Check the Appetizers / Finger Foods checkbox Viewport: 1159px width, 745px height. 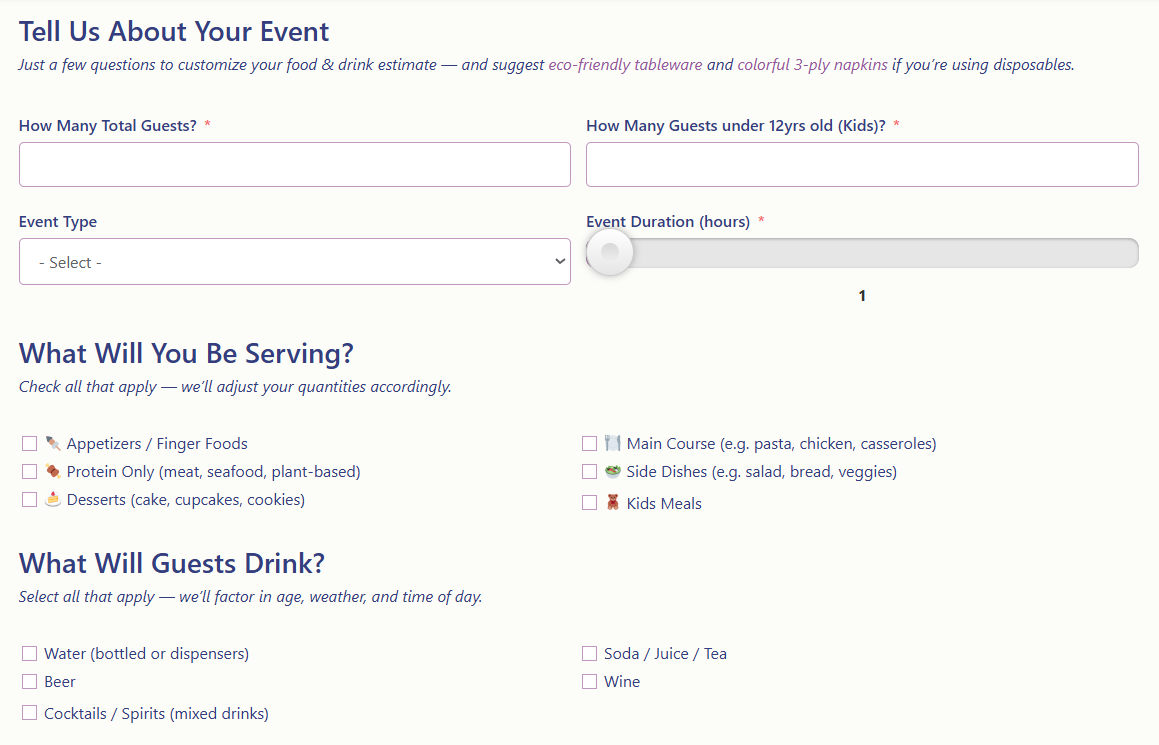[x=30, y=443]
